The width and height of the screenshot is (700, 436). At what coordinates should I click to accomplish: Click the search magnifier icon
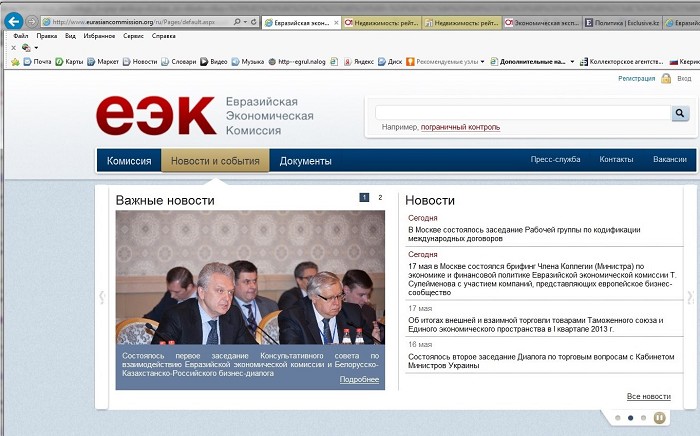[x=680, y=114]
